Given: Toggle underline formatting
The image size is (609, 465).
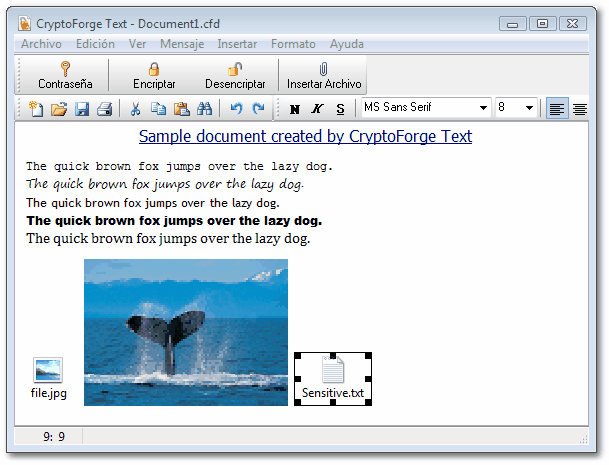Looking at the screenshot, I should click(x=341, y=109).
